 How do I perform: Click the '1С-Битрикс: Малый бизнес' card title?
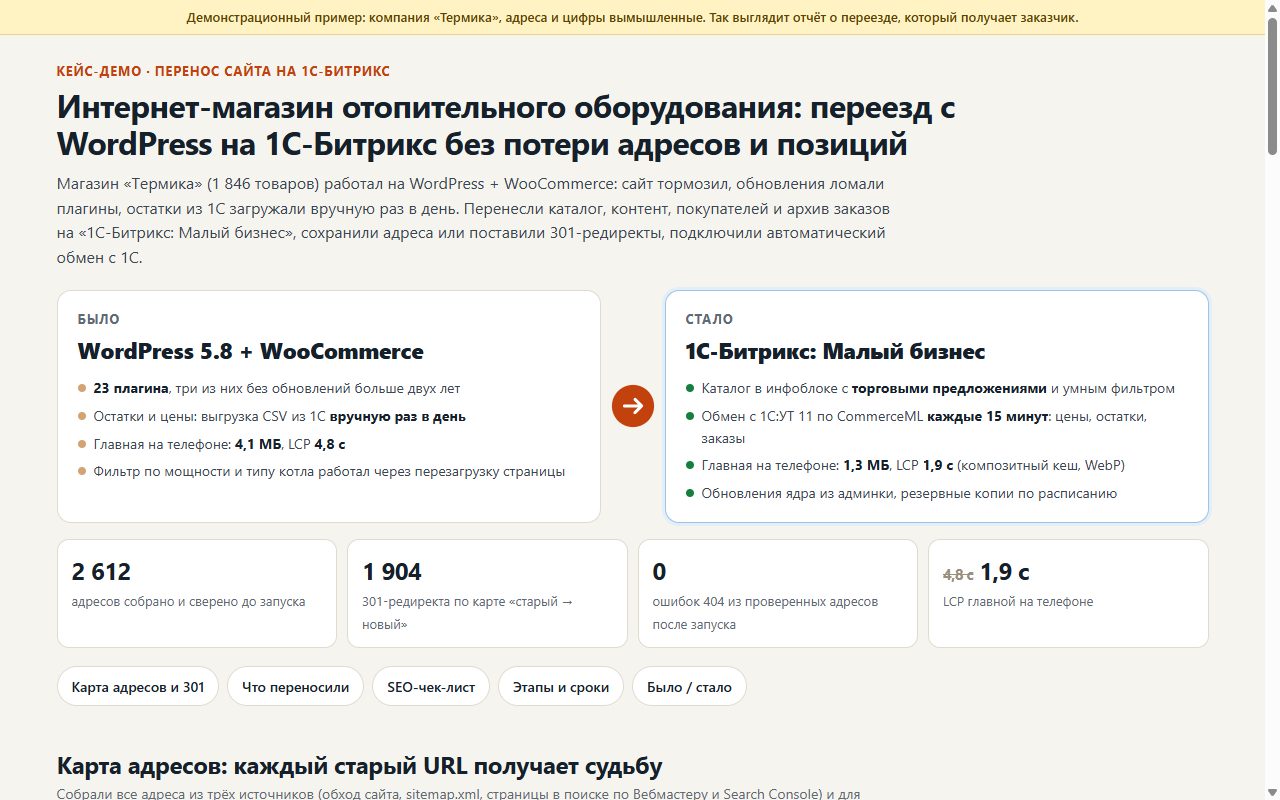(x=835, y=352)
